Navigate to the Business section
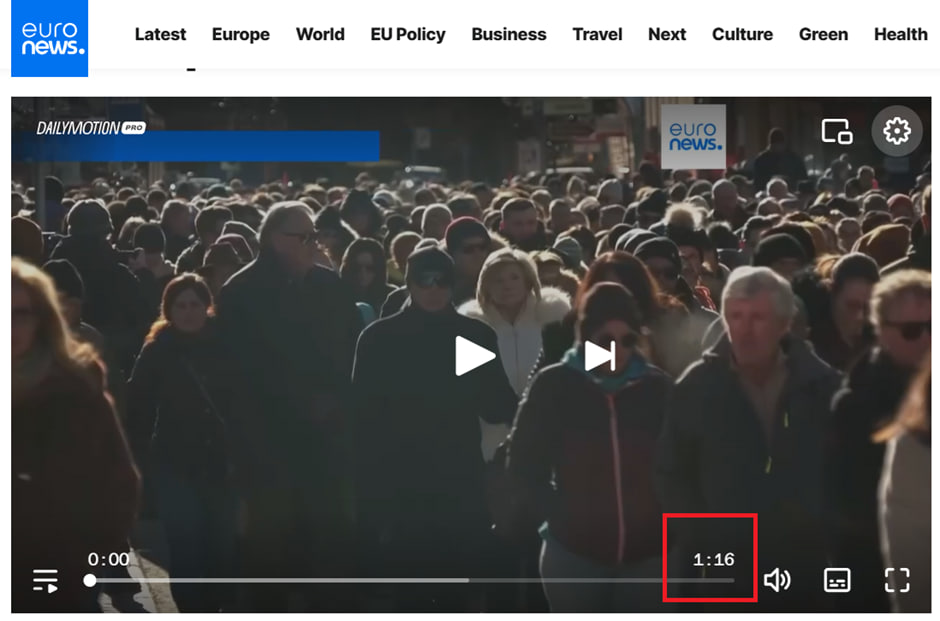This screenshot has height=621, width=940. coord(509,34)
